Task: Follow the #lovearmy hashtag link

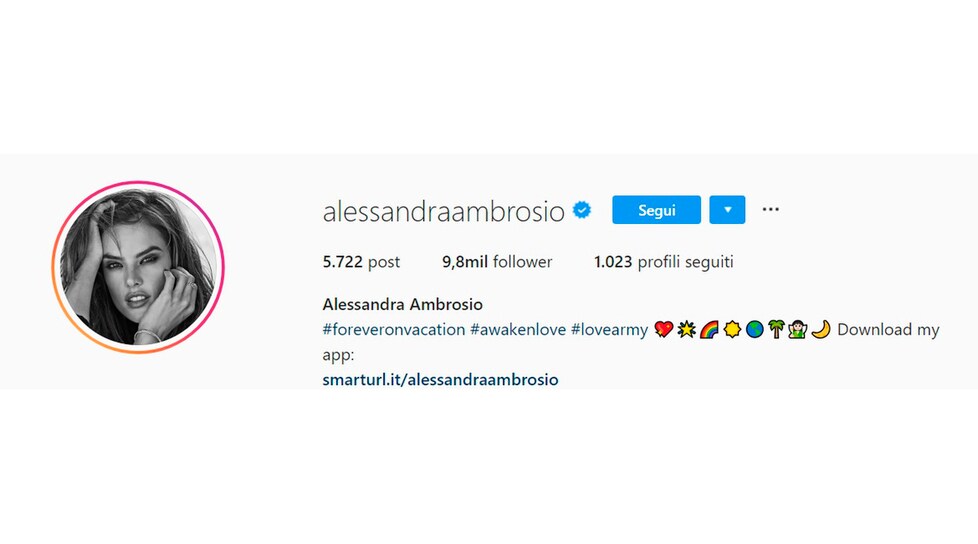Action: point(609,329)
